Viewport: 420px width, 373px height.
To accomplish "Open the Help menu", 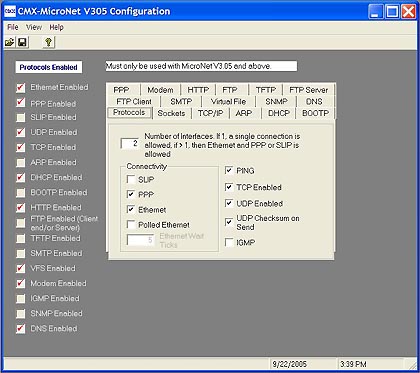I will click(x=56, y=27).
